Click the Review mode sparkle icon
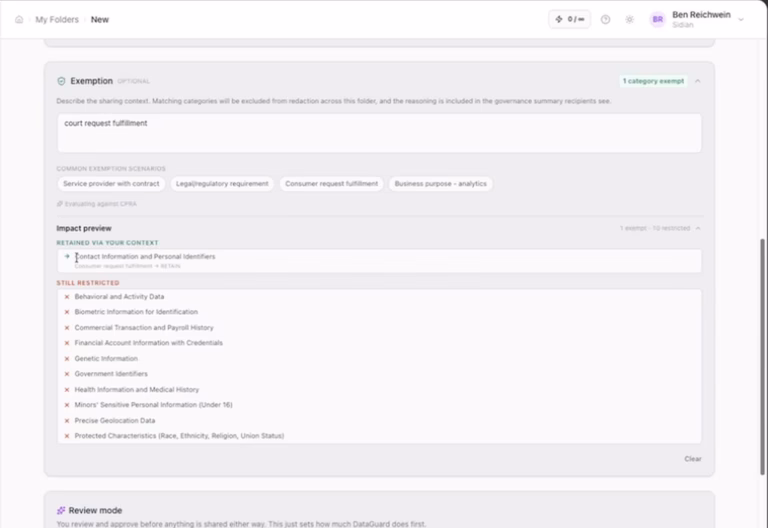Image resolution: width=768 pixels, height=528 pixels. click(61, 510)
